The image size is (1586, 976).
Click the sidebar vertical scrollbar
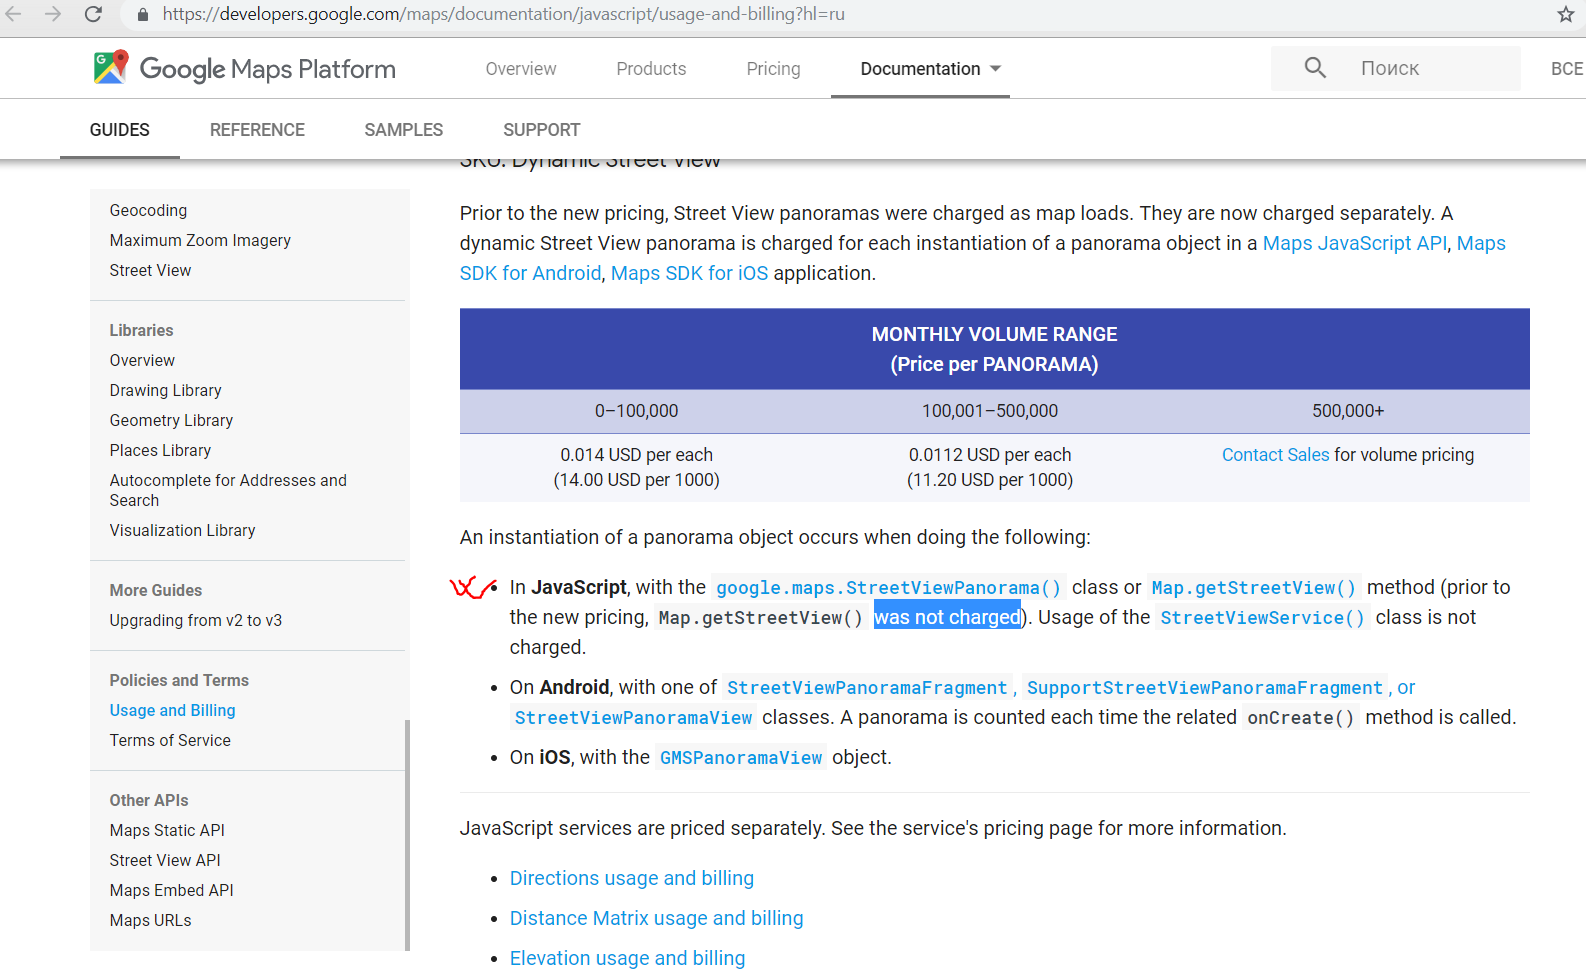point(407,835)
